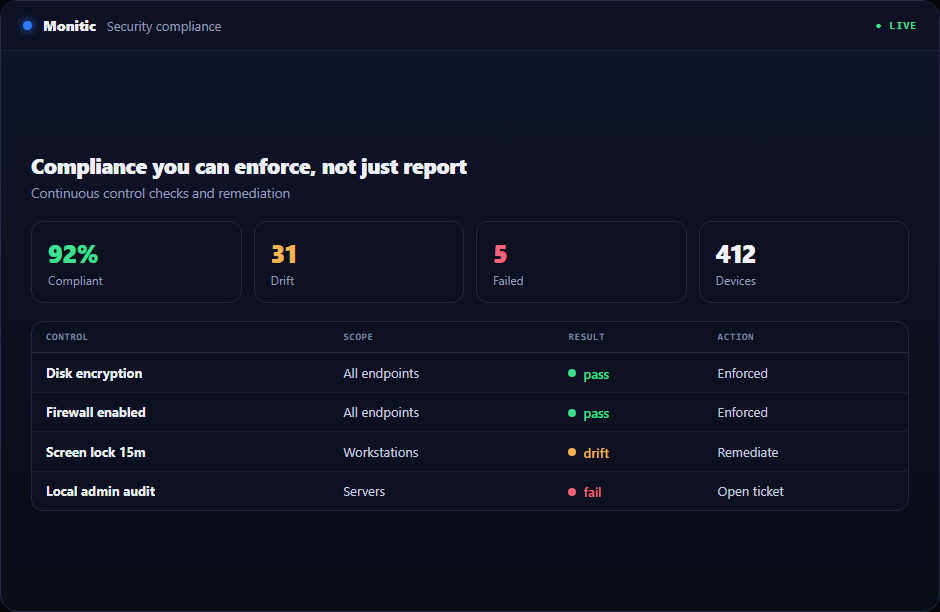Click orange drift status dot
The image size is (940, 612).
(x=572, y=453)
